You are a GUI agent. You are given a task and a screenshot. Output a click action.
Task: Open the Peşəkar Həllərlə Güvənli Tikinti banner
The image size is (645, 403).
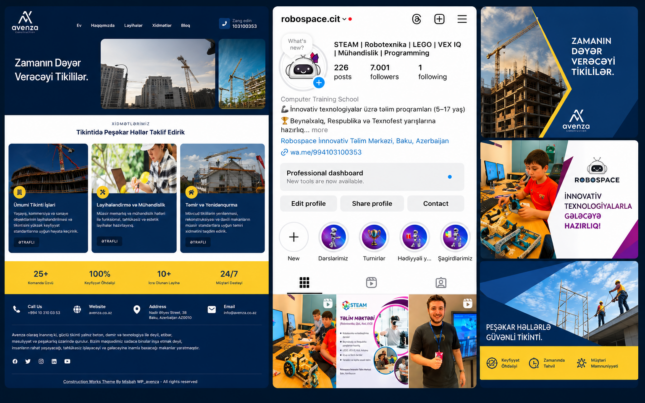[559, 320]
